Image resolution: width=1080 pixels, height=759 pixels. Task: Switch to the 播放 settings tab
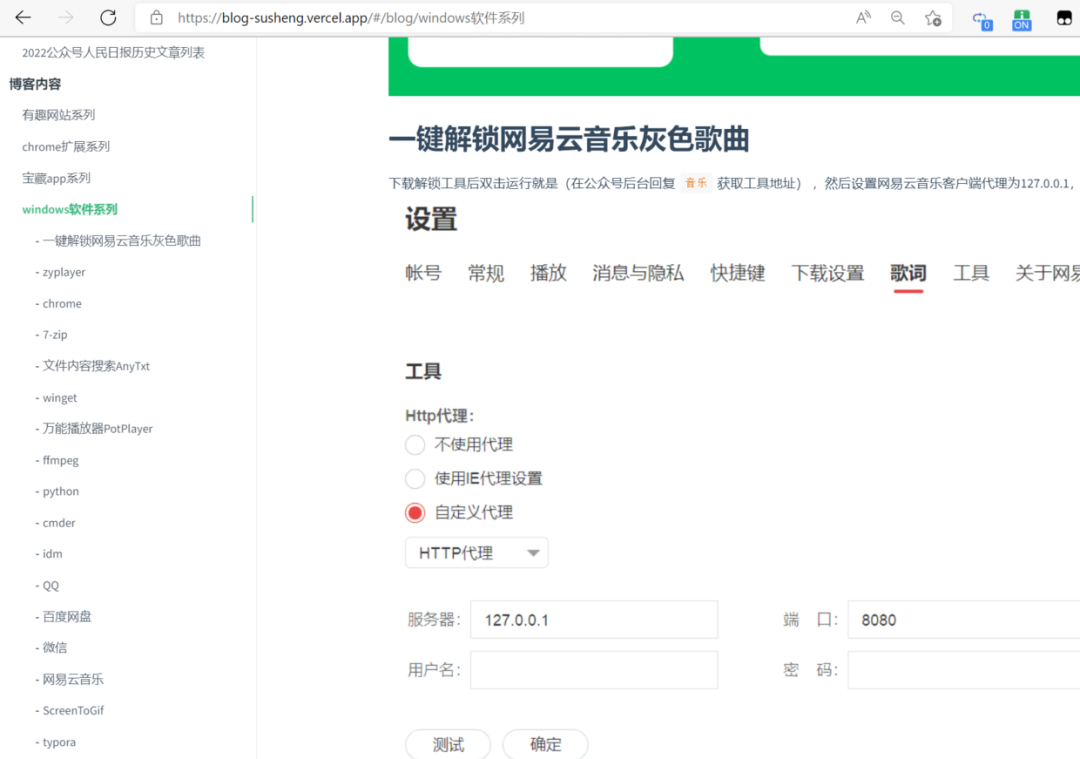[x=548, y=273]
